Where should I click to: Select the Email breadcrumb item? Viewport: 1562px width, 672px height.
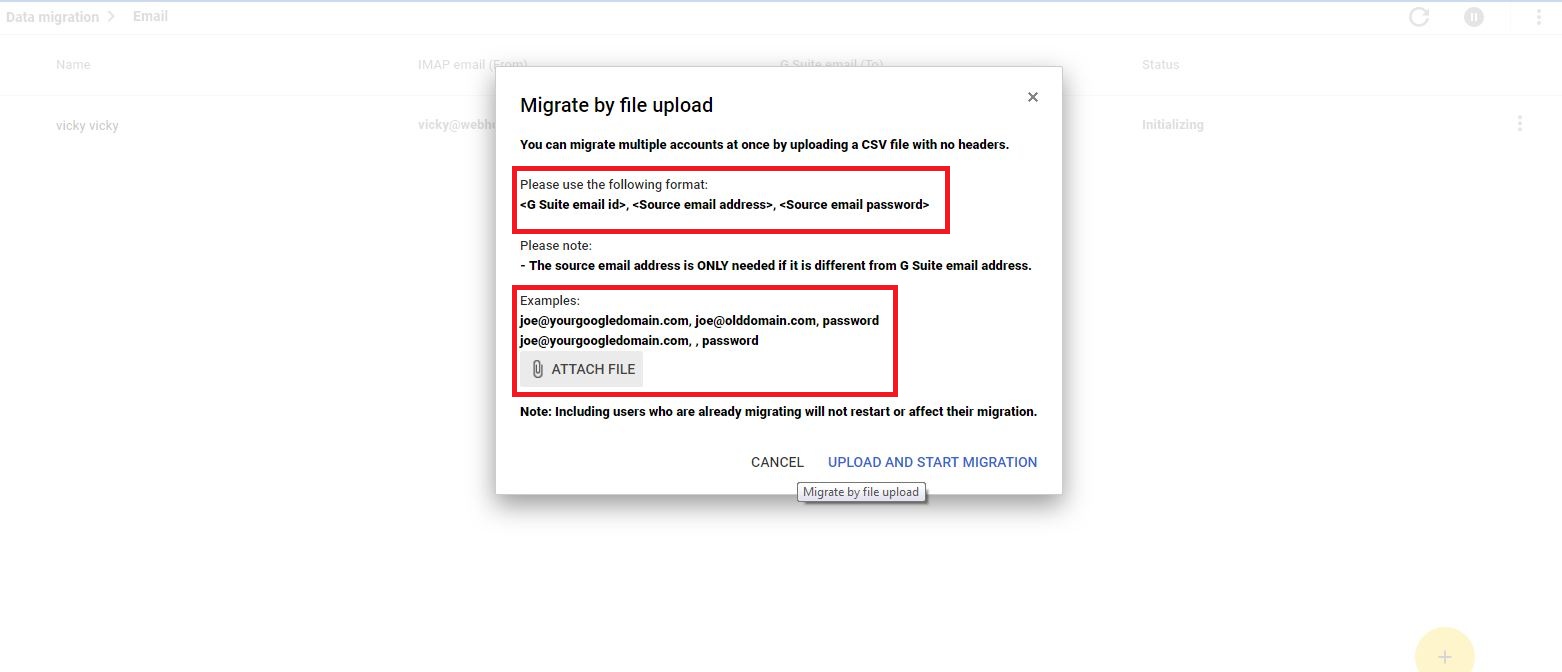150,16
